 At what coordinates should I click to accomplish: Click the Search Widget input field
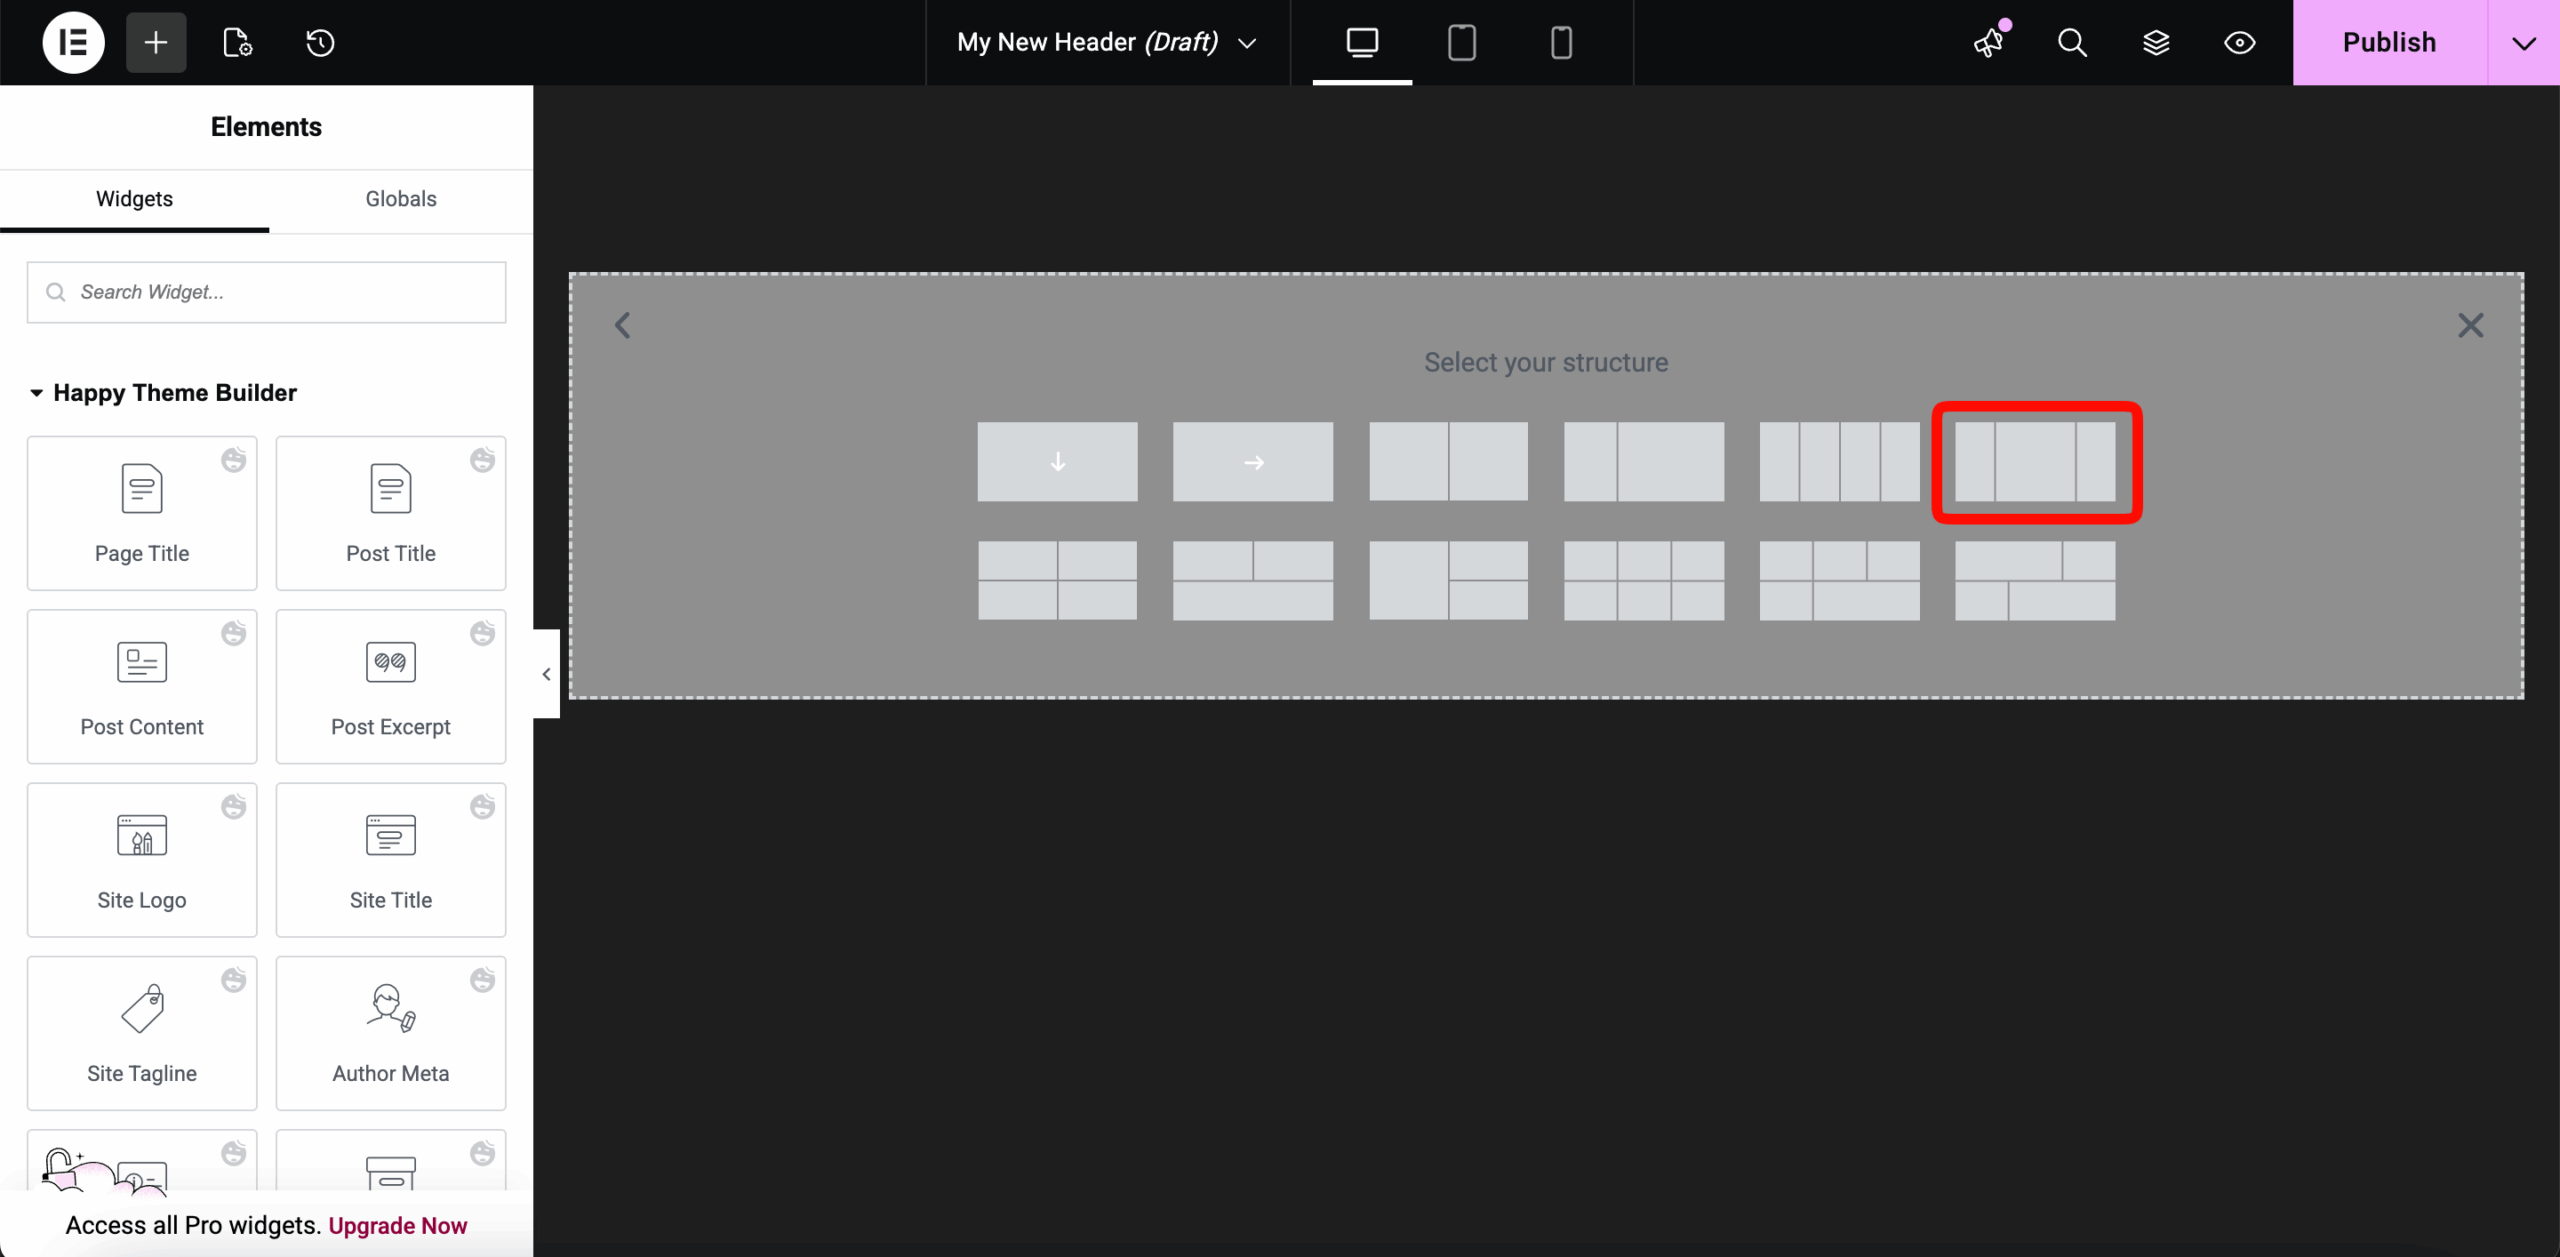pos(267,292)
